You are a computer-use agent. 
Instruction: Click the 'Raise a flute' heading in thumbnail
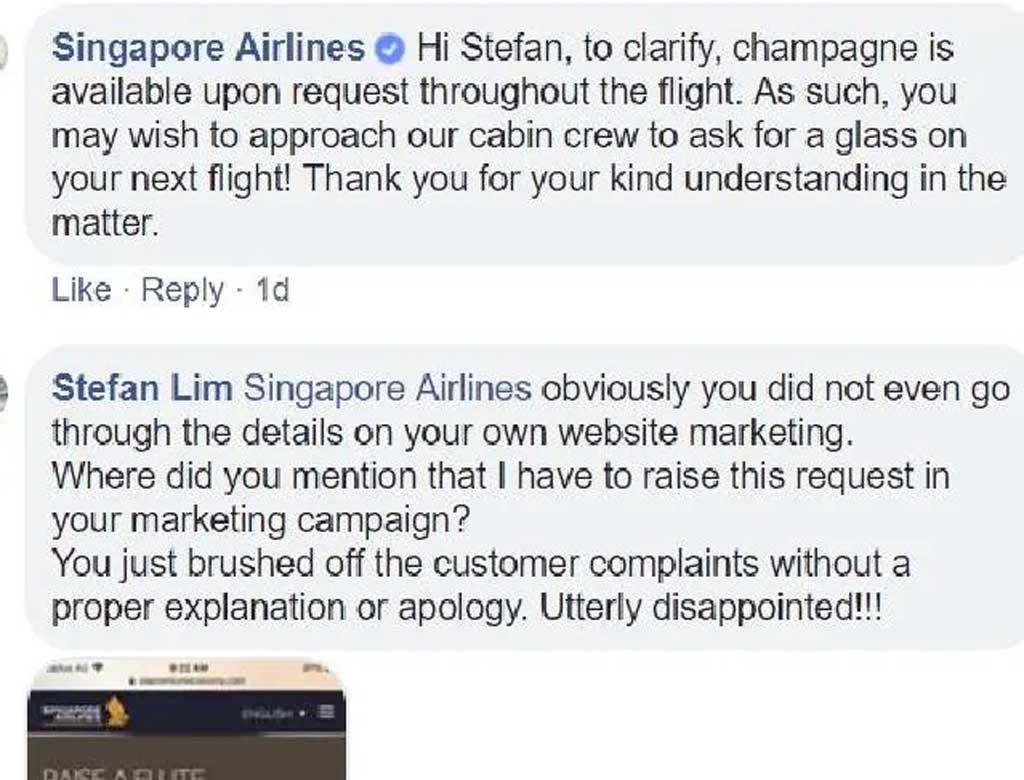click(x=124, y=775)
